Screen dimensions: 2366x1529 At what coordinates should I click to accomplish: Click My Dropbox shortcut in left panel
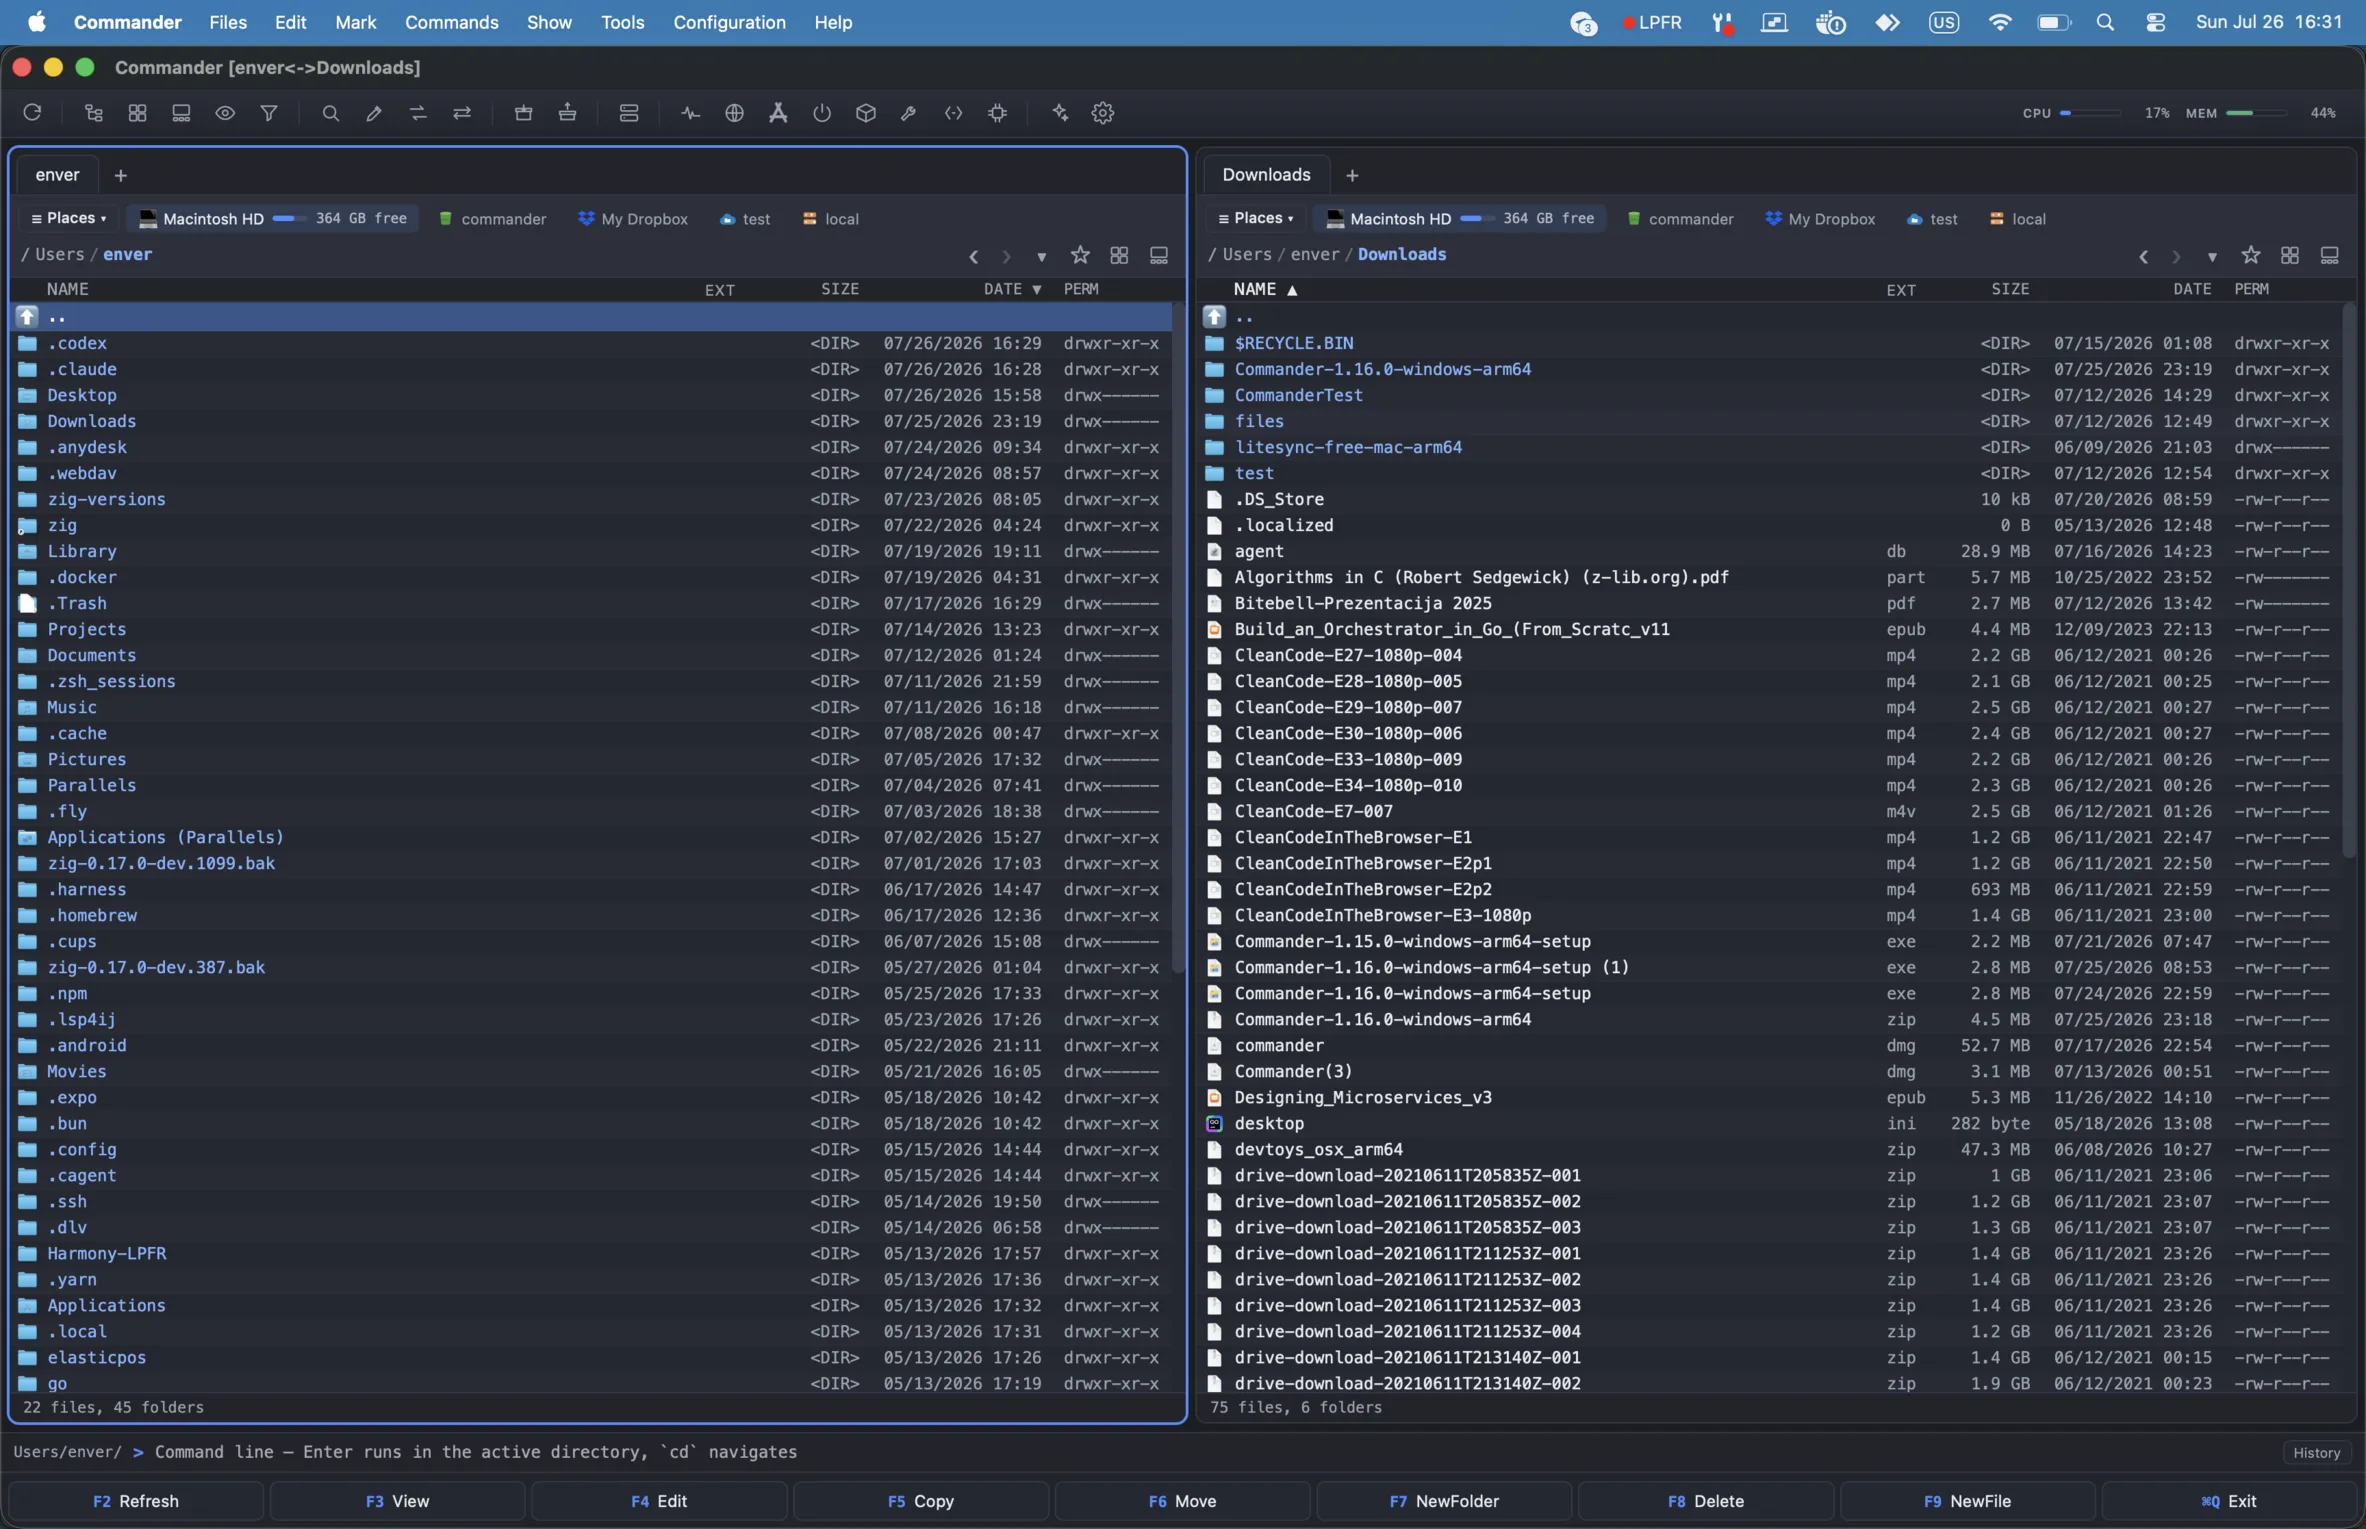click(x=633, y=218)
